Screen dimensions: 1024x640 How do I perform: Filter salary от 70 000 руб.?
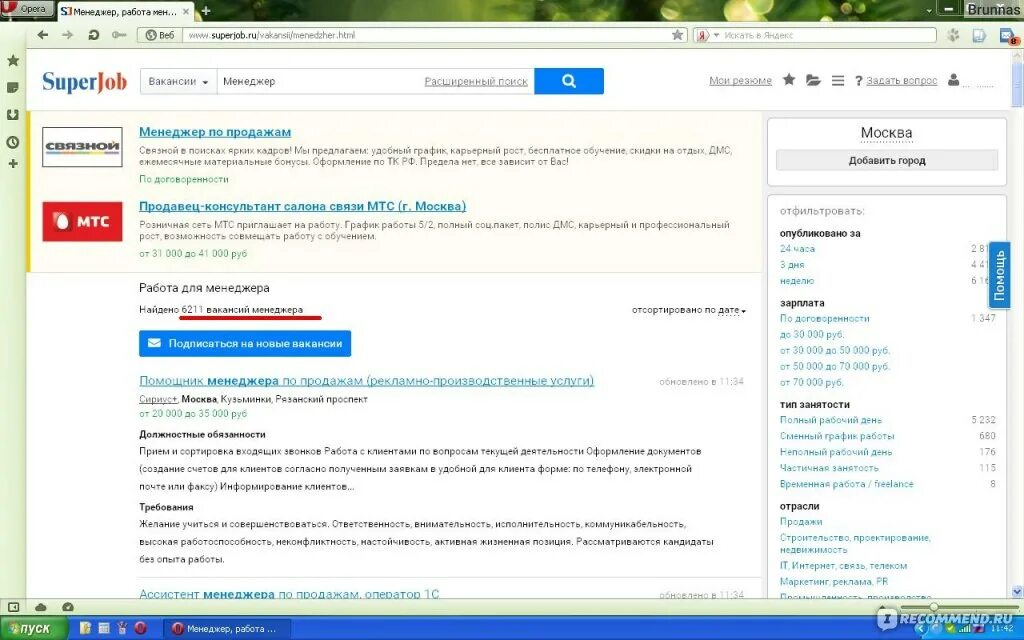tap(812, 383)
